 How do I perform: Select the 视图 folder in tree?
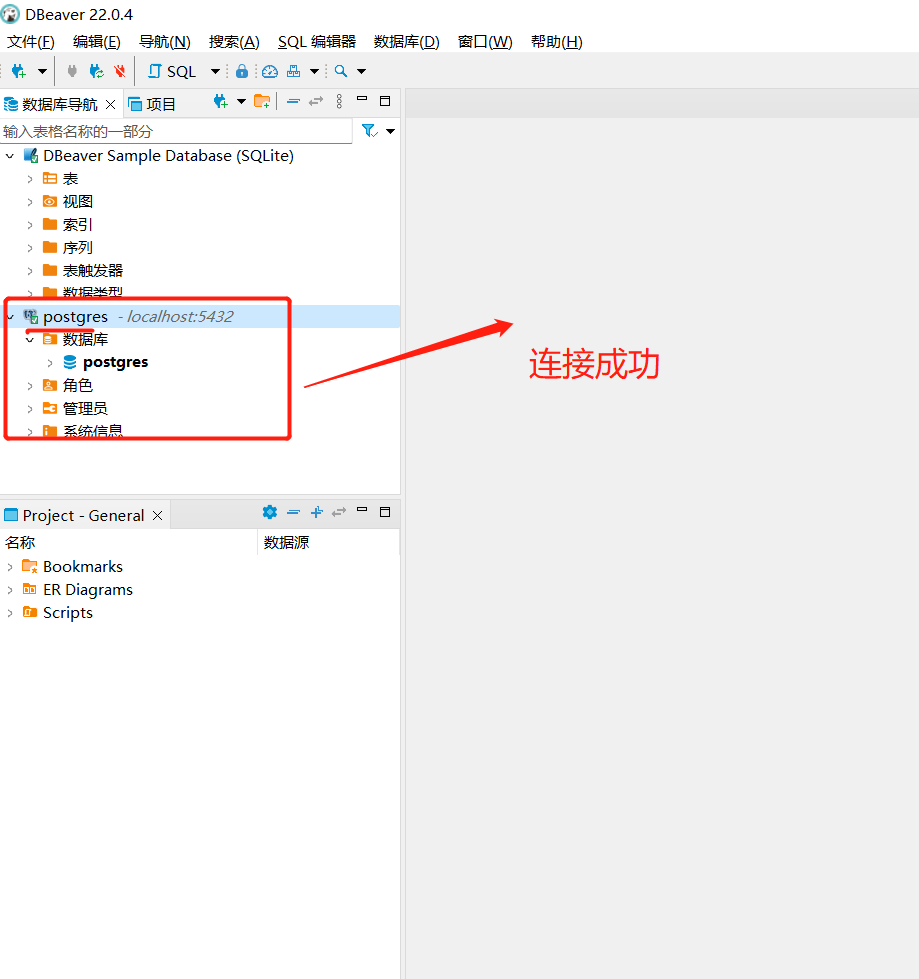click(x=77, y=202)
